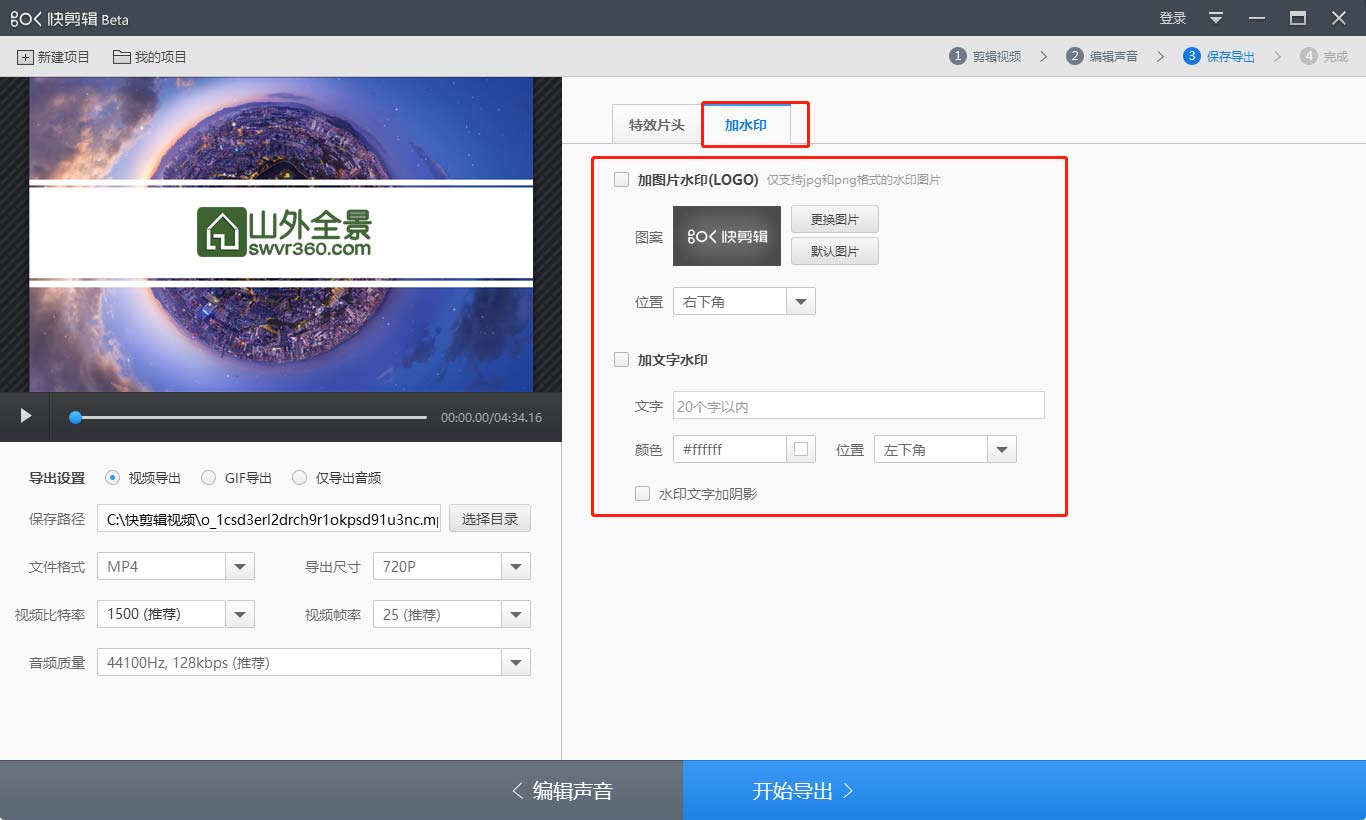The image size is (1366, 820).
Task: Switch to the 特效片头 tab
Action: pos(656,125)
